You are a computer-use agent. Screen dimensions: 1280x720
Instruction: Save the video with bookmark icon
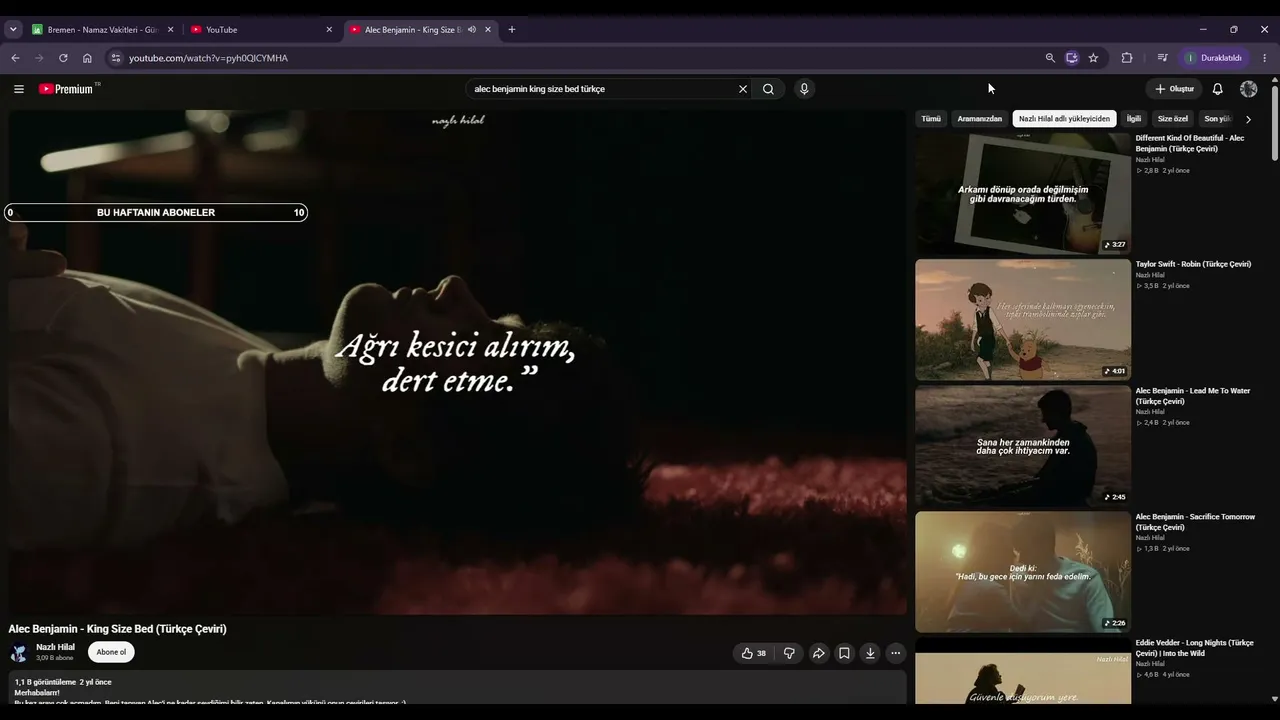pos(844,653)
